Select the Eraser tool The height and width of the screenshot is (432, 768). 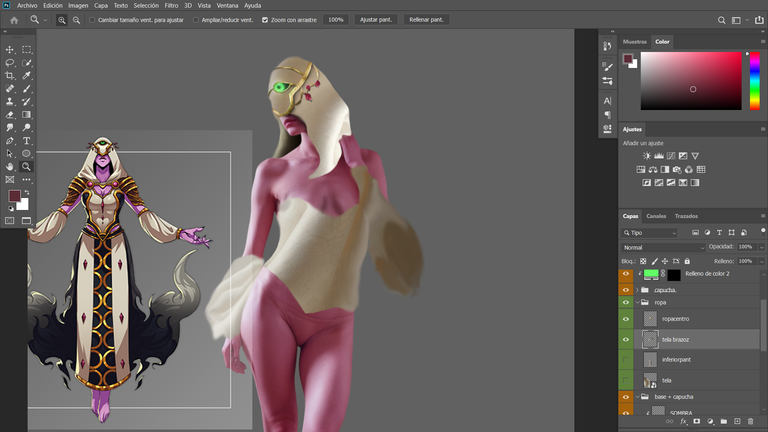tap(9, 115)
